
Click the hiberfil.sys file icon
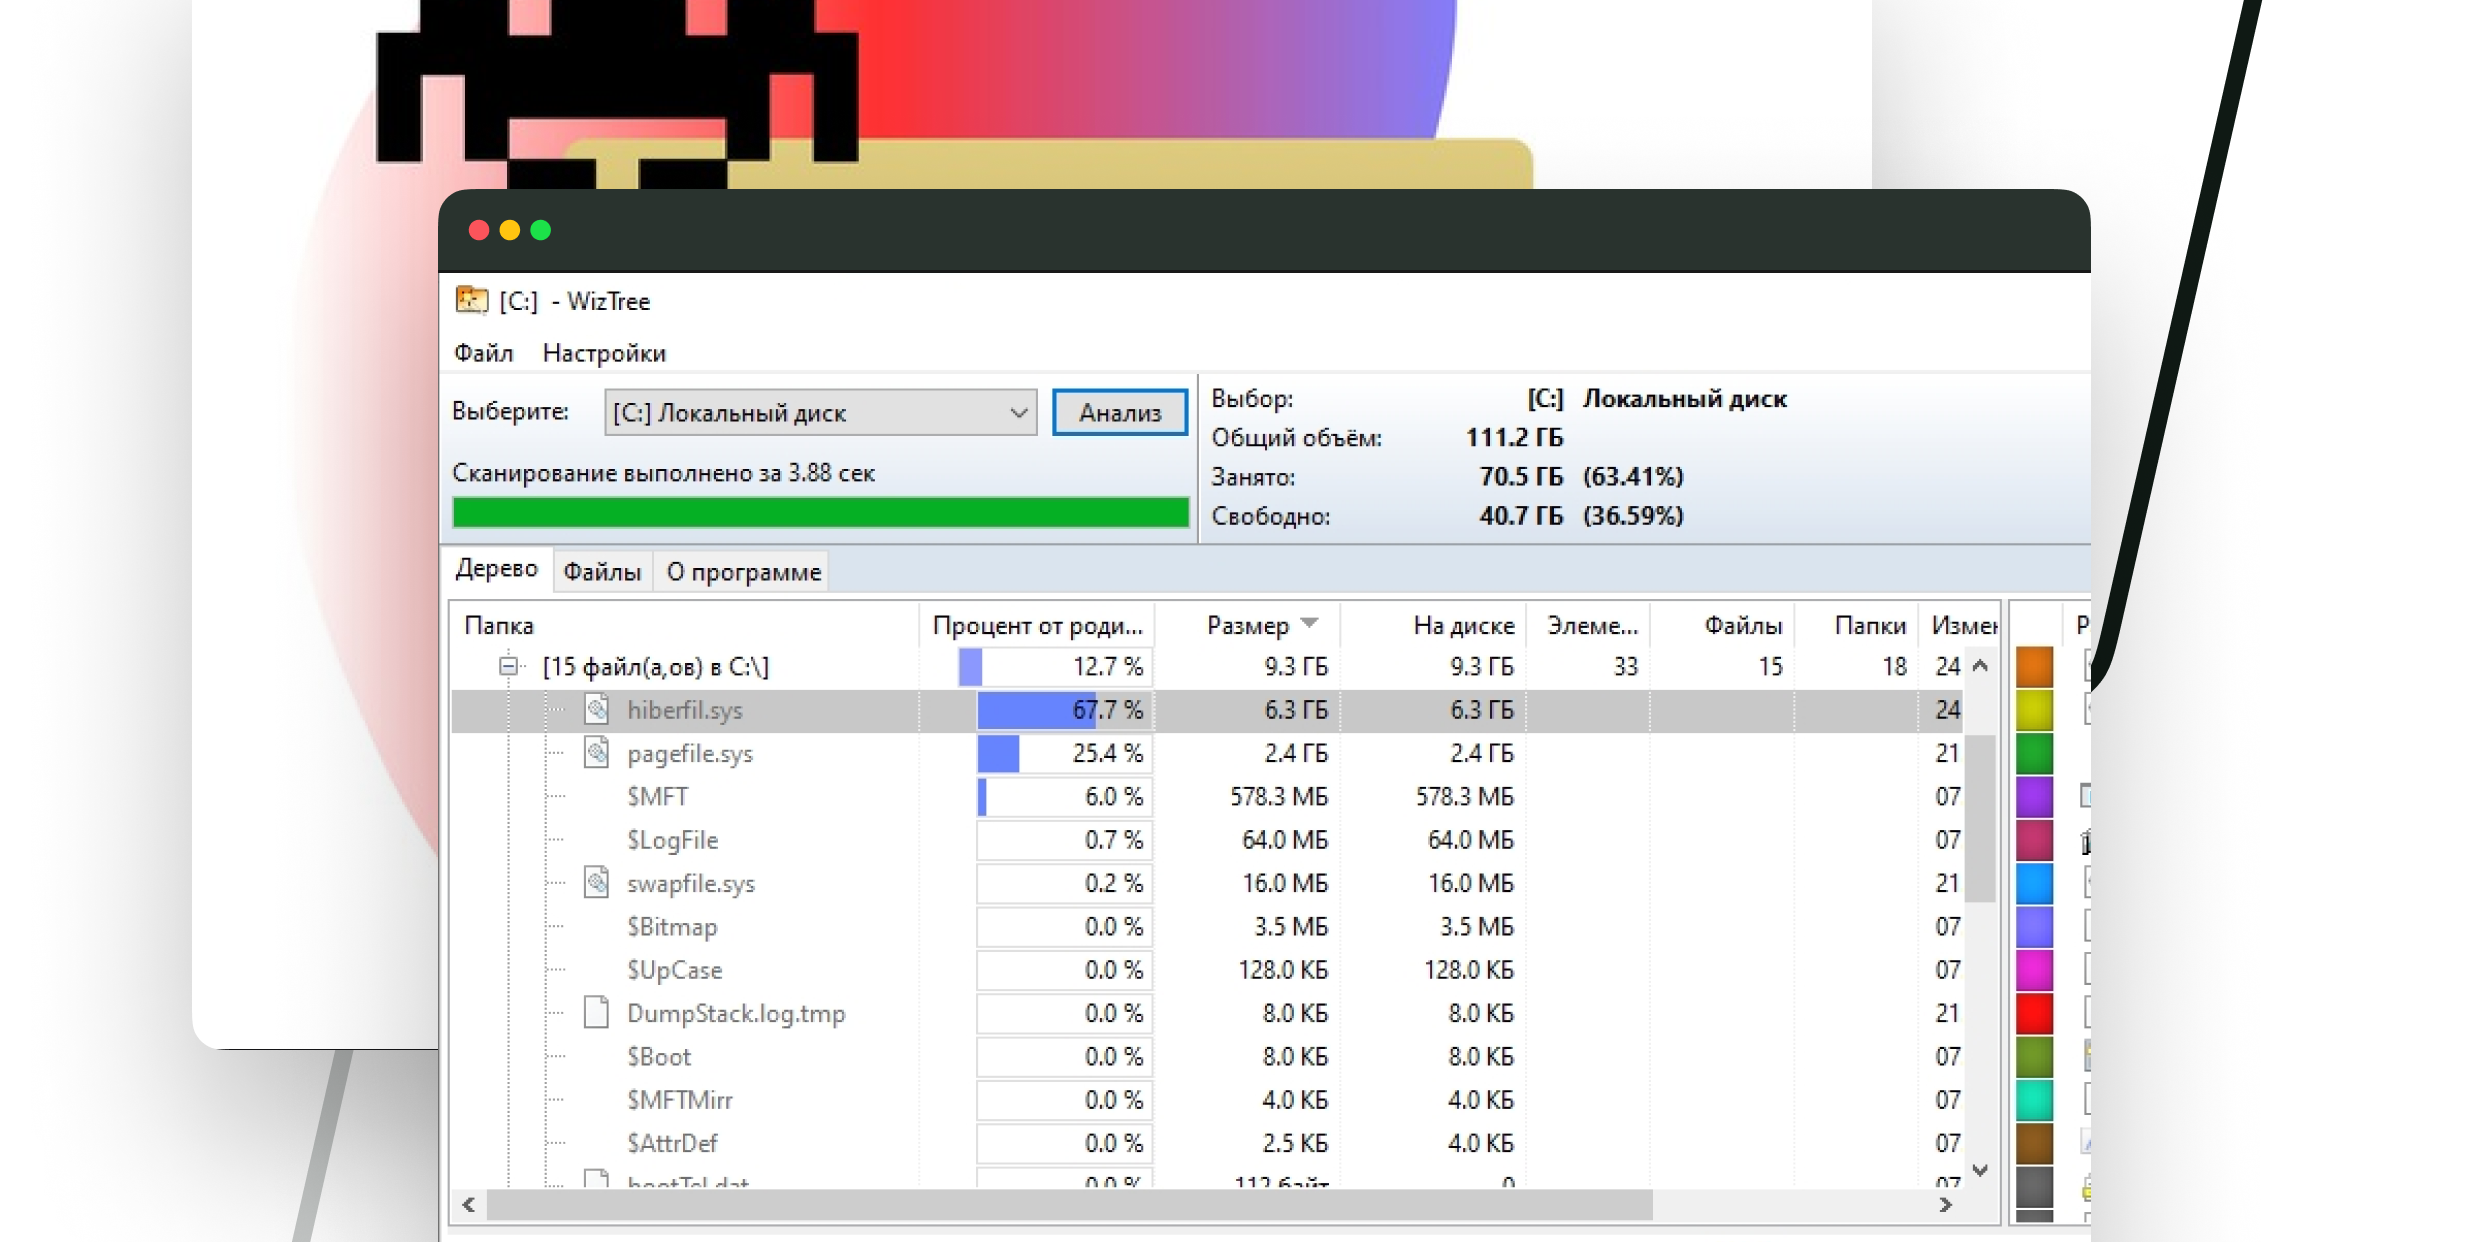[597, 710]
